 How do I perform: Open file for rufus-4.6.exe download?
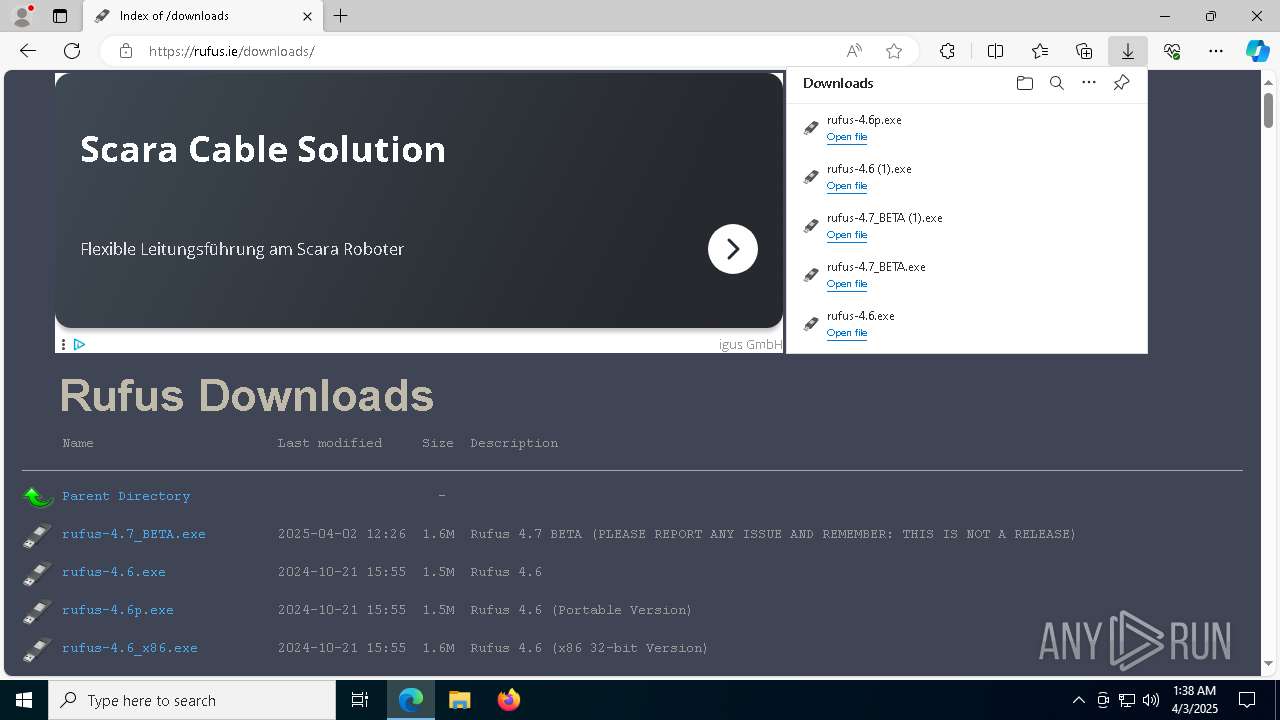(x=847, y=333)
